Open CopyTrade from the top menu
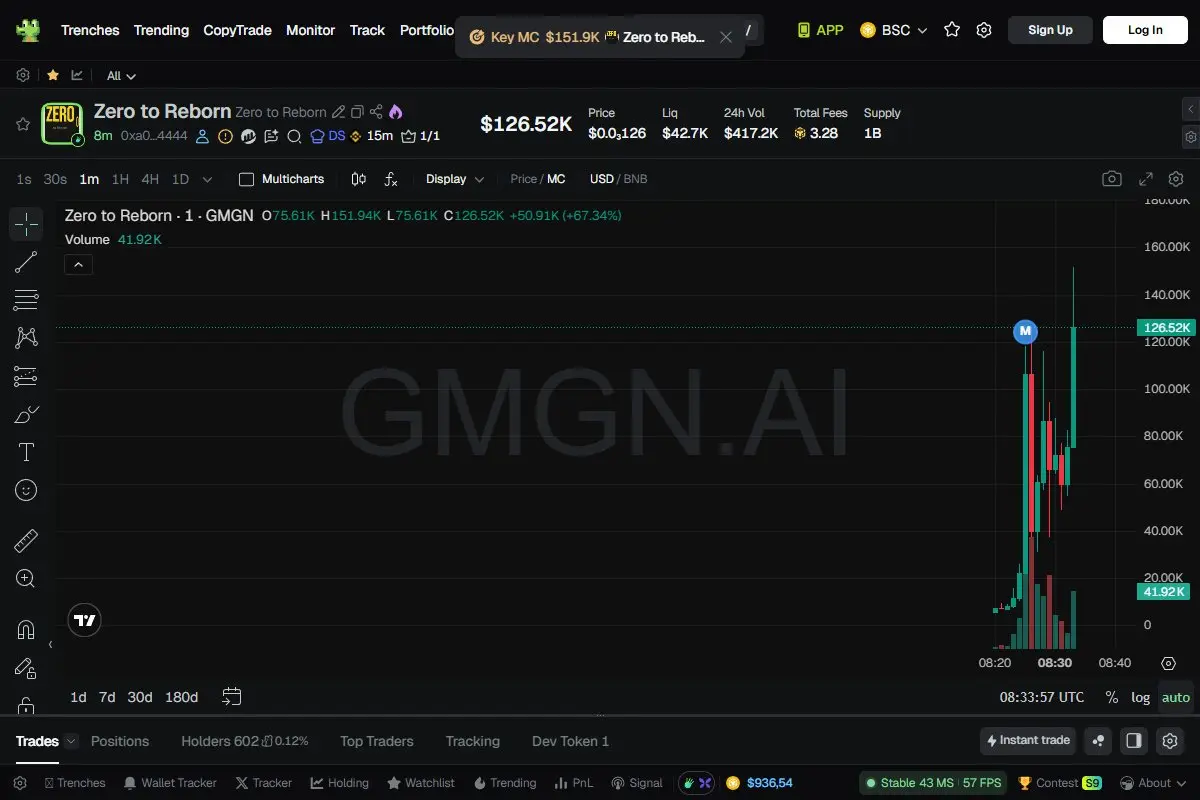Screen dimensions: 1200x800 [x=237, y=30]
